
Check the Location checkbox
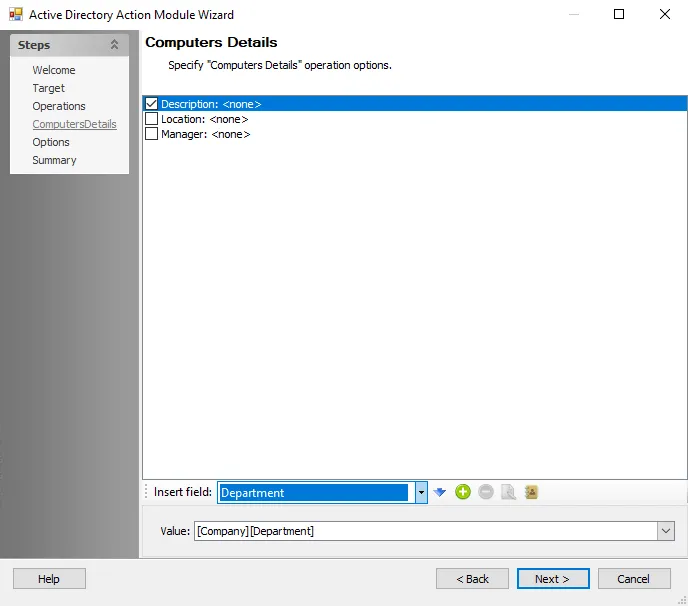click(x=151, y=119)
